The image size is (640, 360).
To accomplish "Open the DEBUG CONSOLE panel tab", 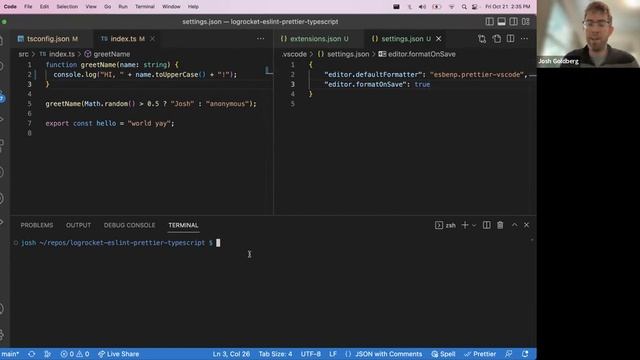I will click(x=129, y=225).
